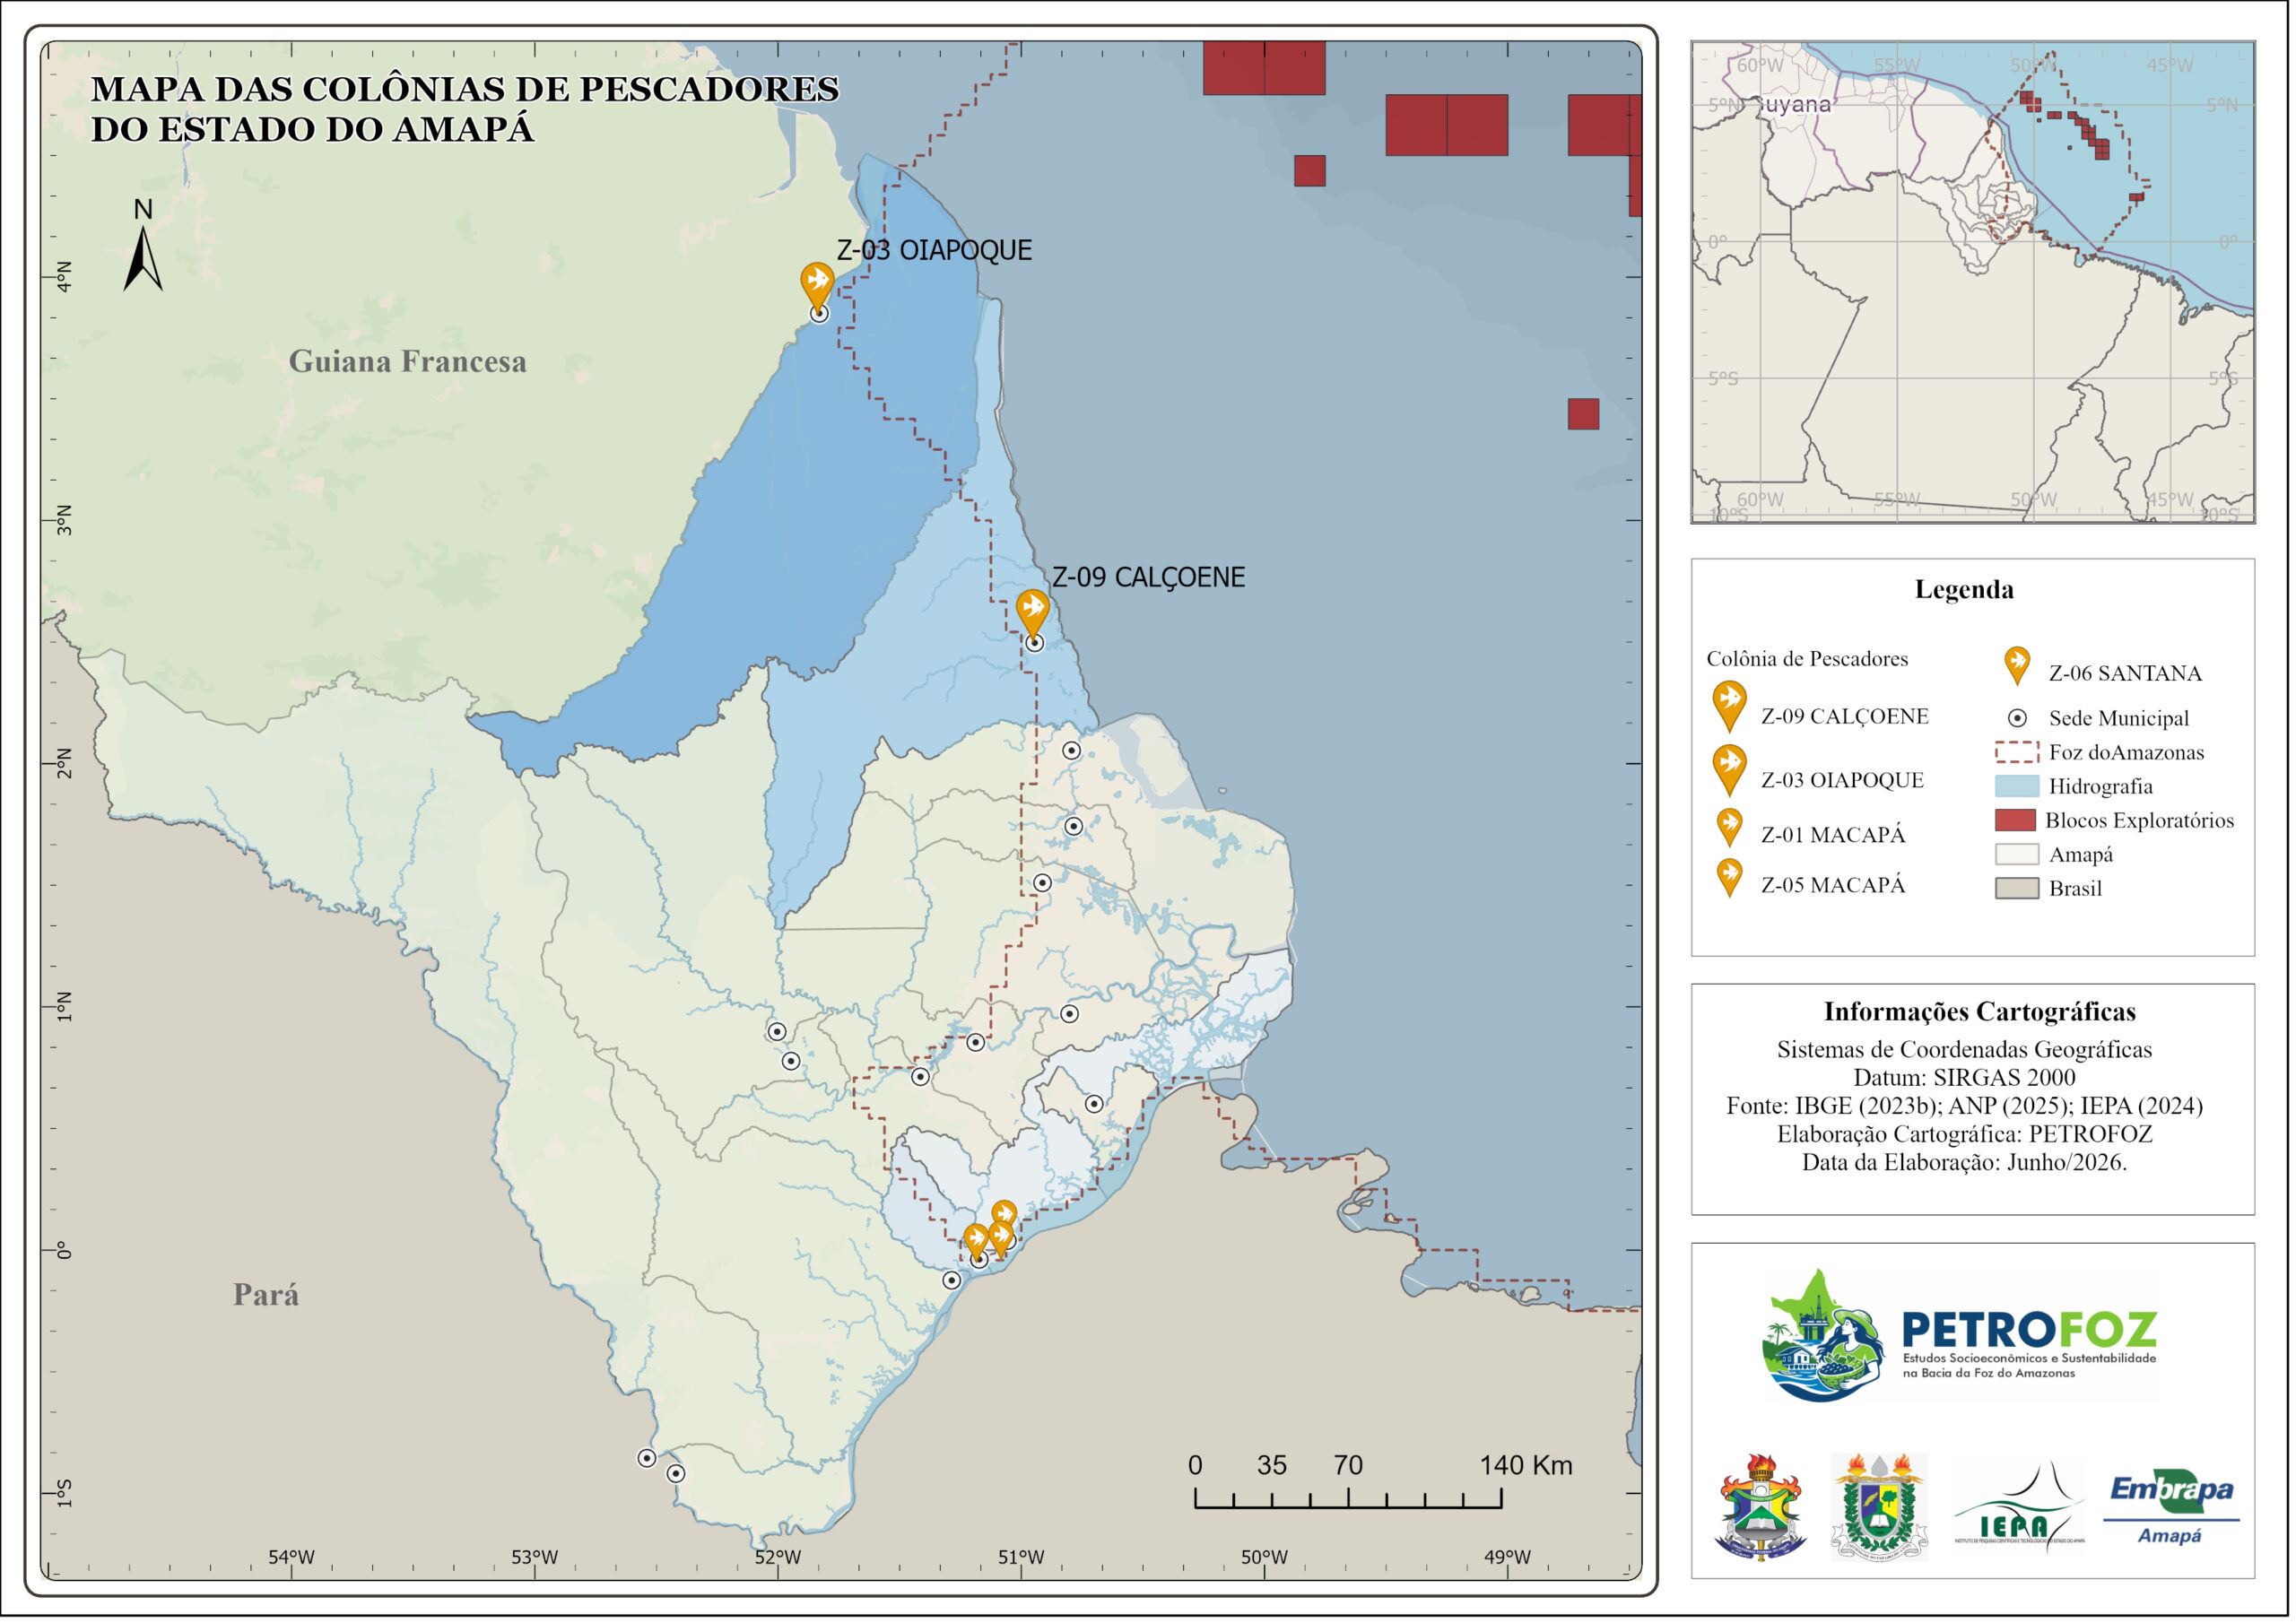Click the 'Informações Cartográficas' heading
Viewport: 2296px width, 1623px height.
(1981, 1013)
